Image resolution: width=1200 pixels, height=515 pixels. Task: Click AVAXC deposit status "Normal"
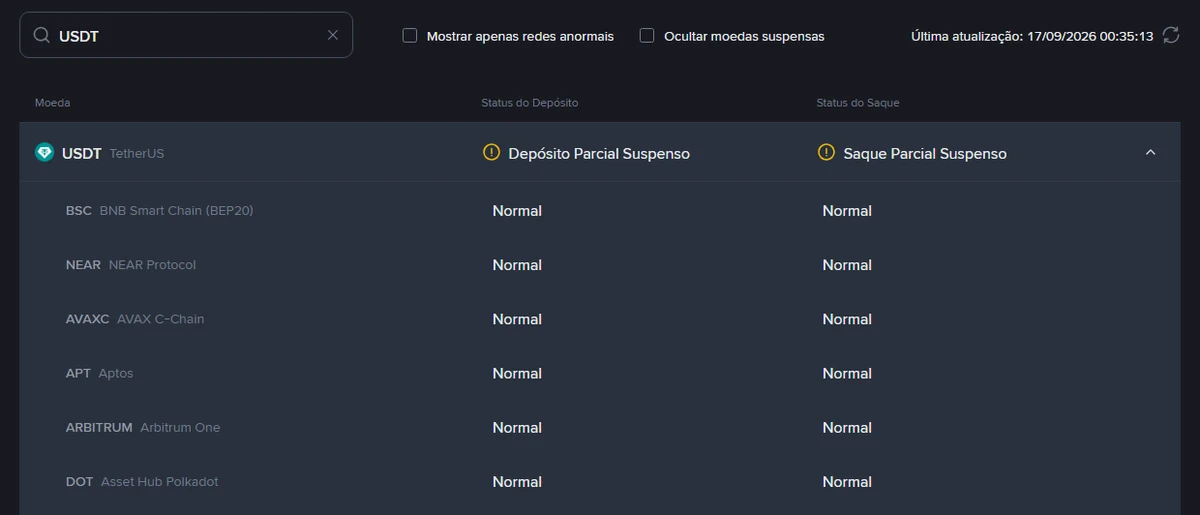[x=517, y=319]
